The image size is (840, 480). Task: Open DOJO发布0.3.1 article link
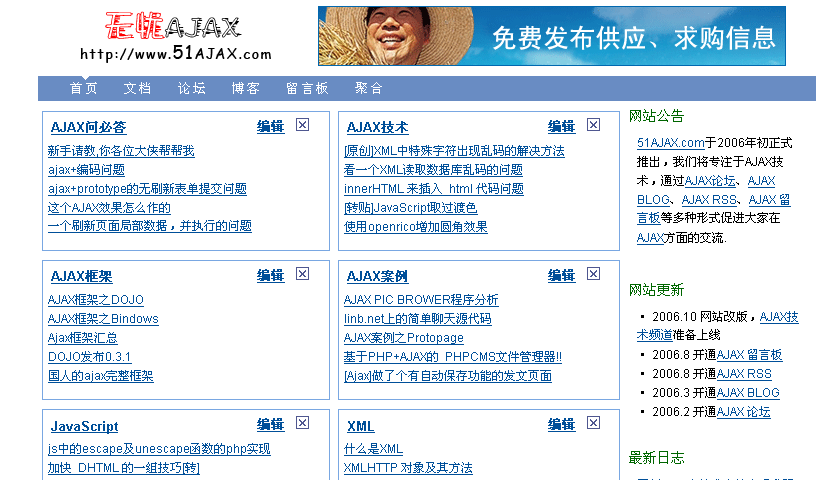[x=89, y=357]
